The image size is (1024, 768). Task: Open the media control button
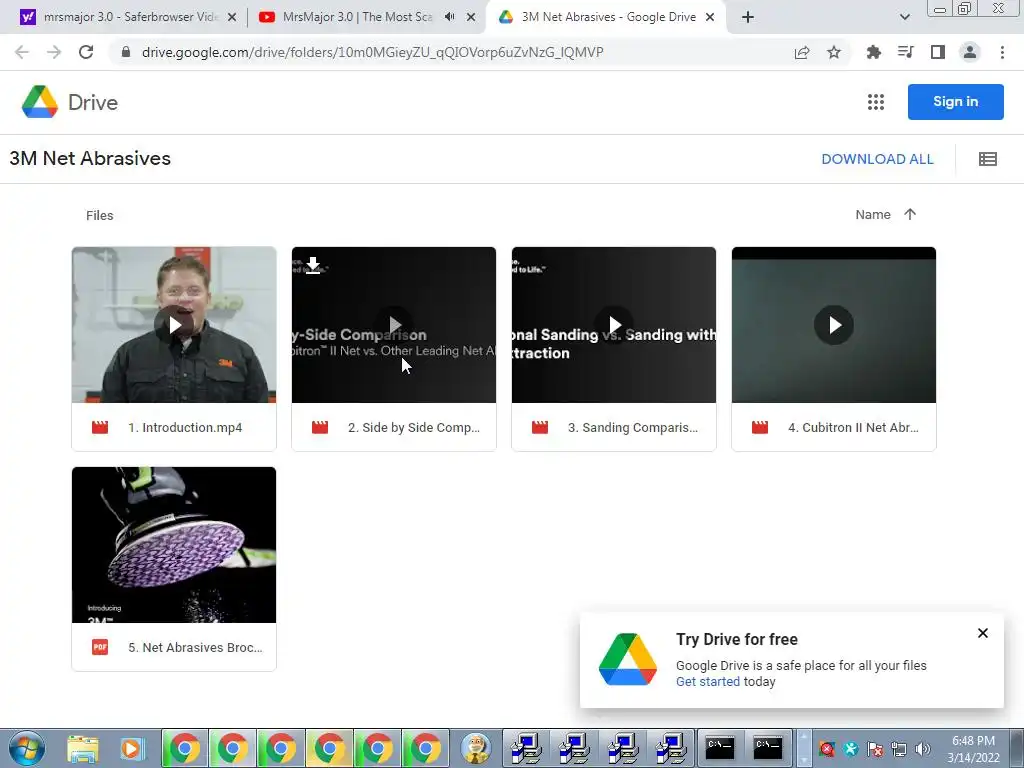(x=905, y=52)
